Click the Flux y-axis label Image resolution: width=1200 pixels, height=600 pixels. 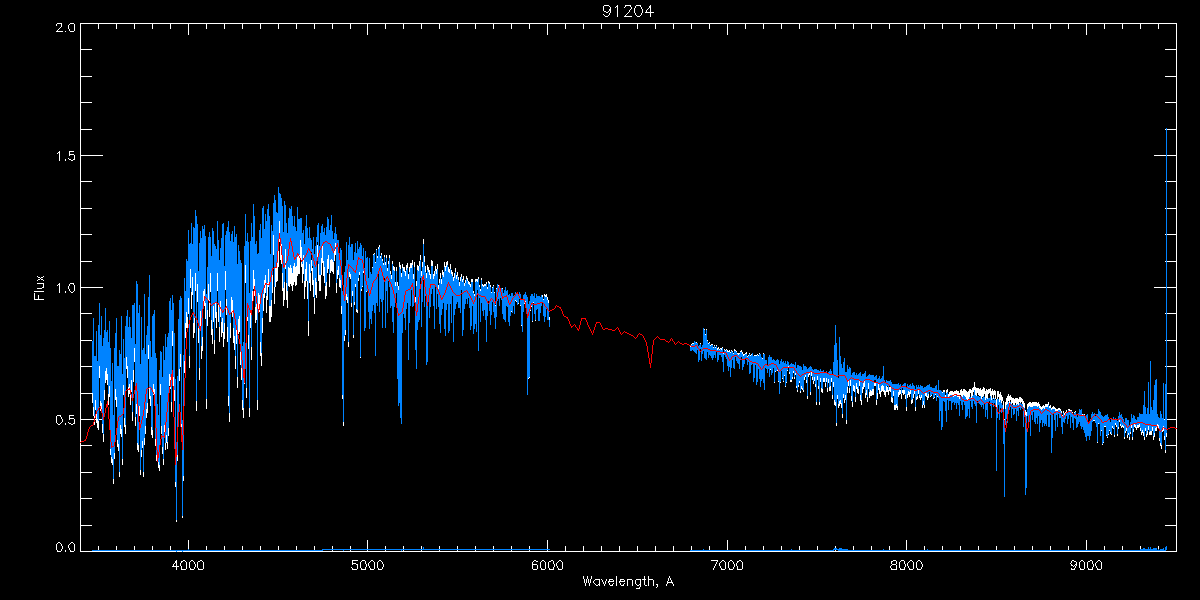[40, 287]
